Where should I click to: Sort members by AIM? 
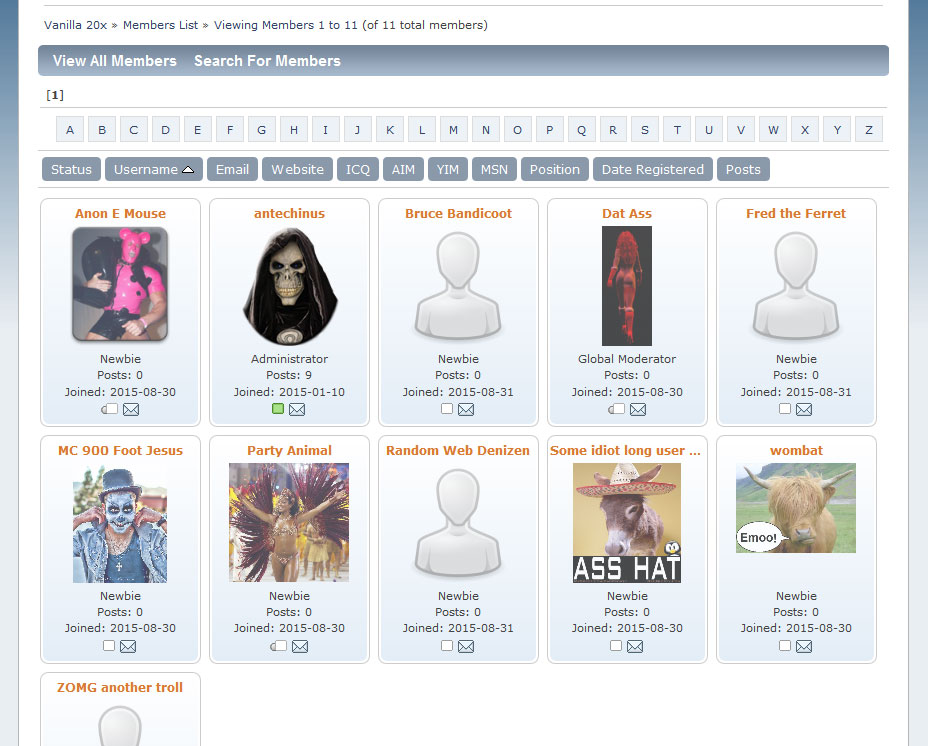click(403, 169)
